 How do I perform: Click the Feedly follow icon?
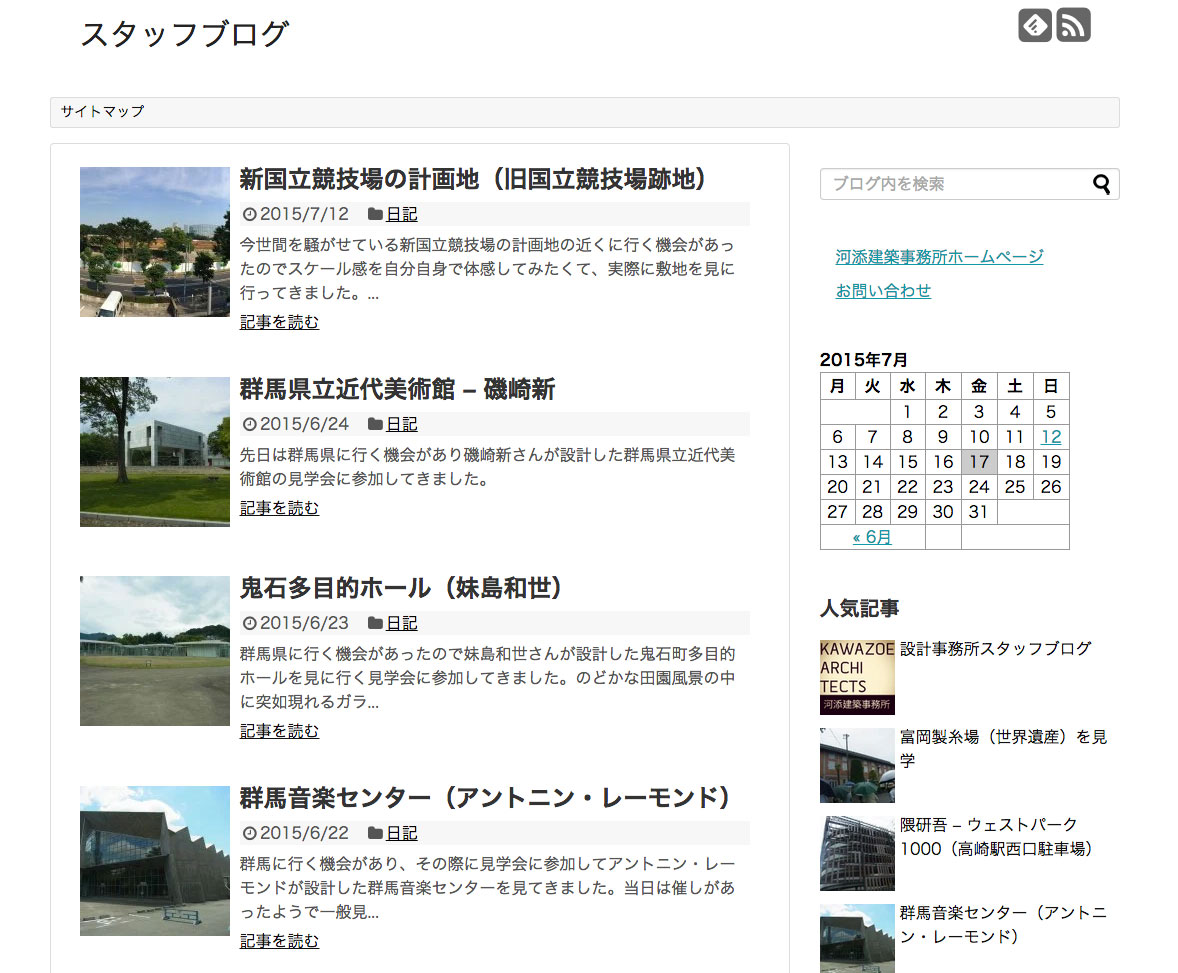click(x=1035, y=25)
